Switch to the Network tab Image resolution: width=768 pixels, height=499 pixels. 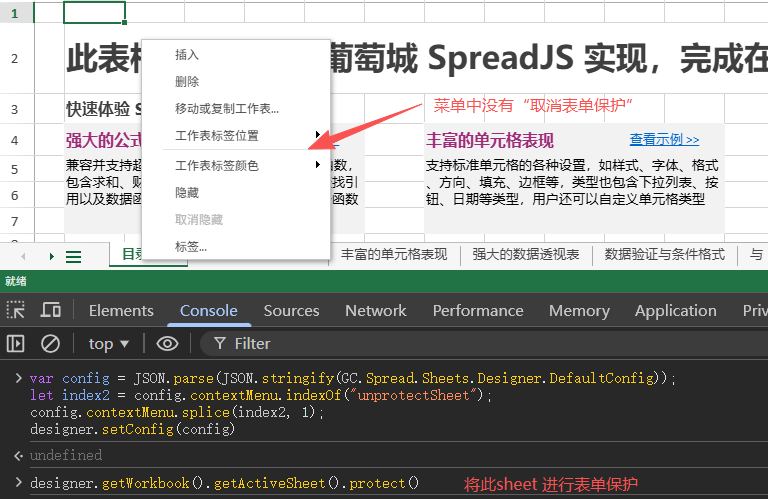click(376, 310)
